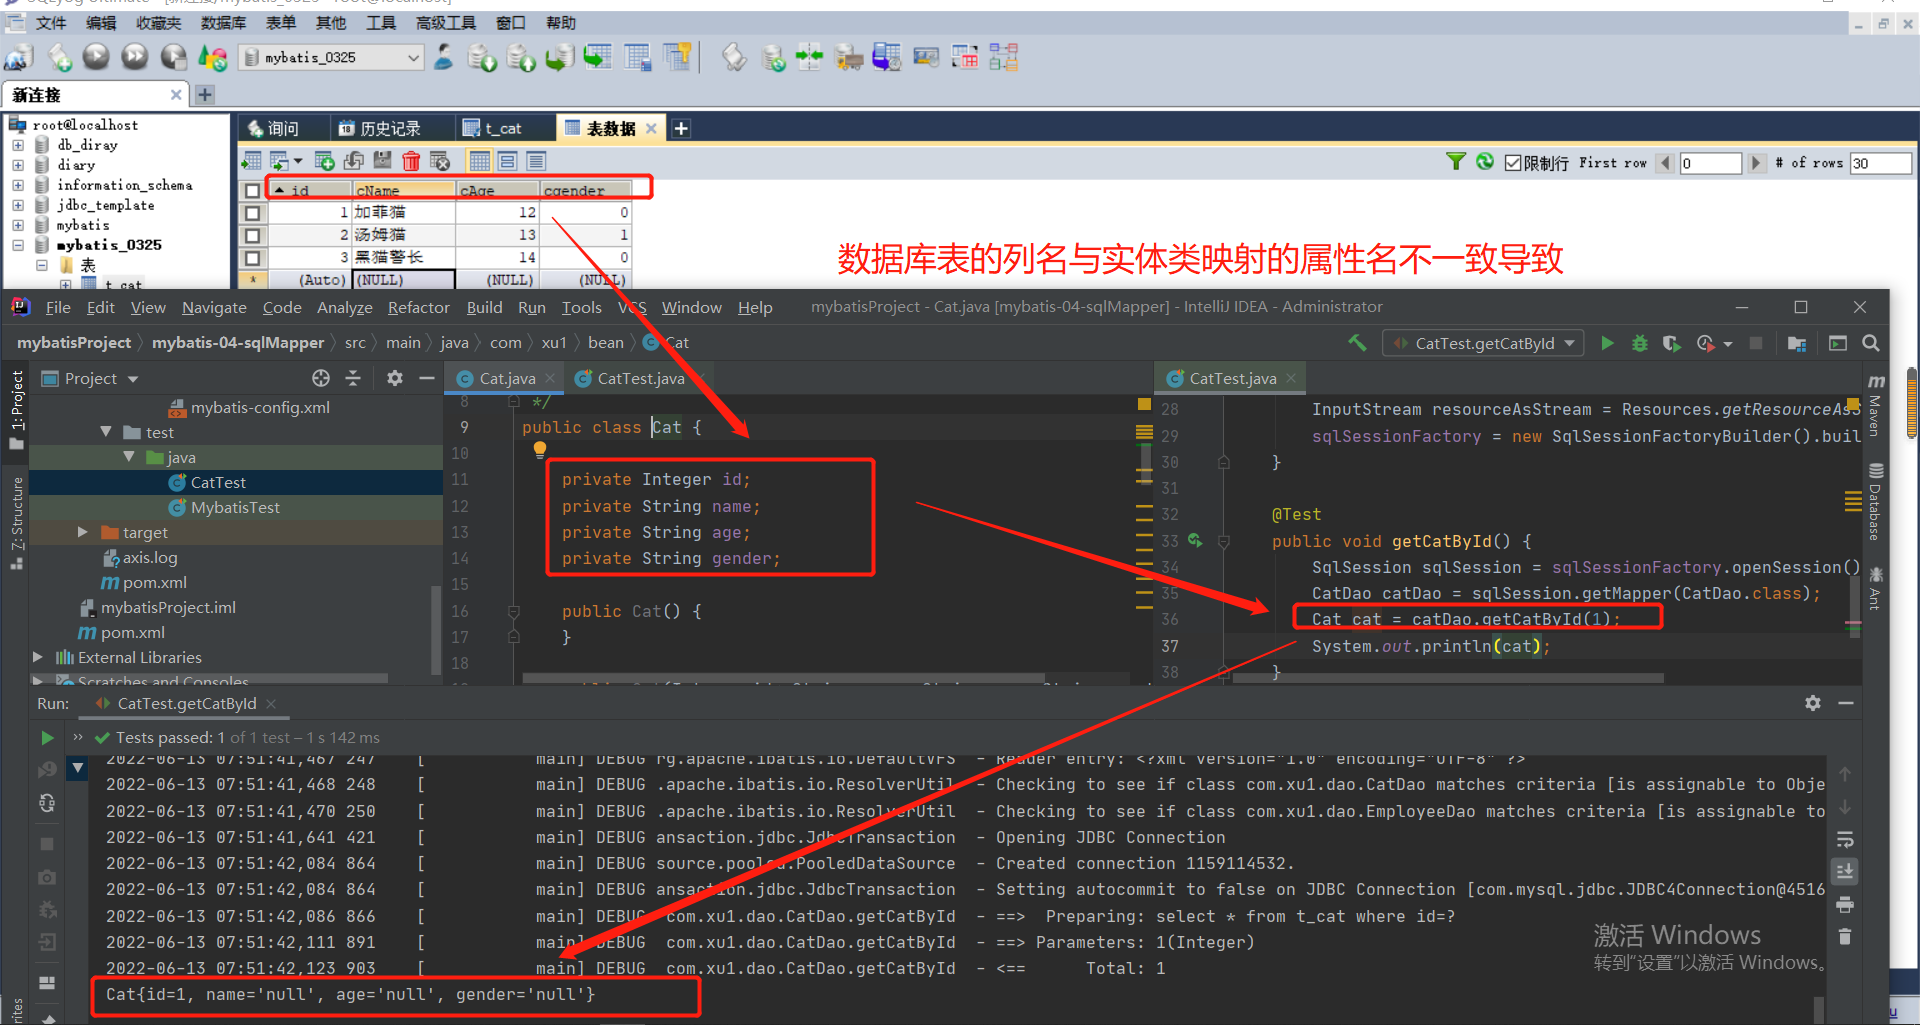Click Project Structure icon in IntelliJ toolbar
The height and width of the screenshot is (1025, 1920).
[x=1796, y=343]
